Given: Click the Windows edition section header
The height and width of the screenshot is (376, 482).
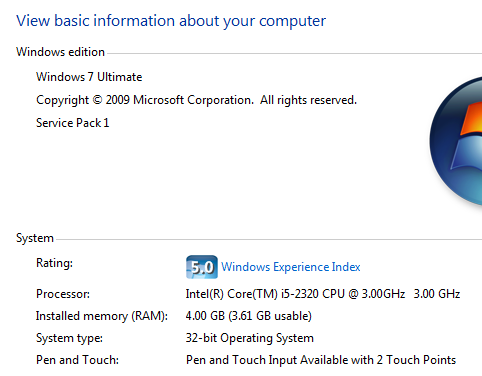Looking at the screenshot, I should tap(60, 52).
